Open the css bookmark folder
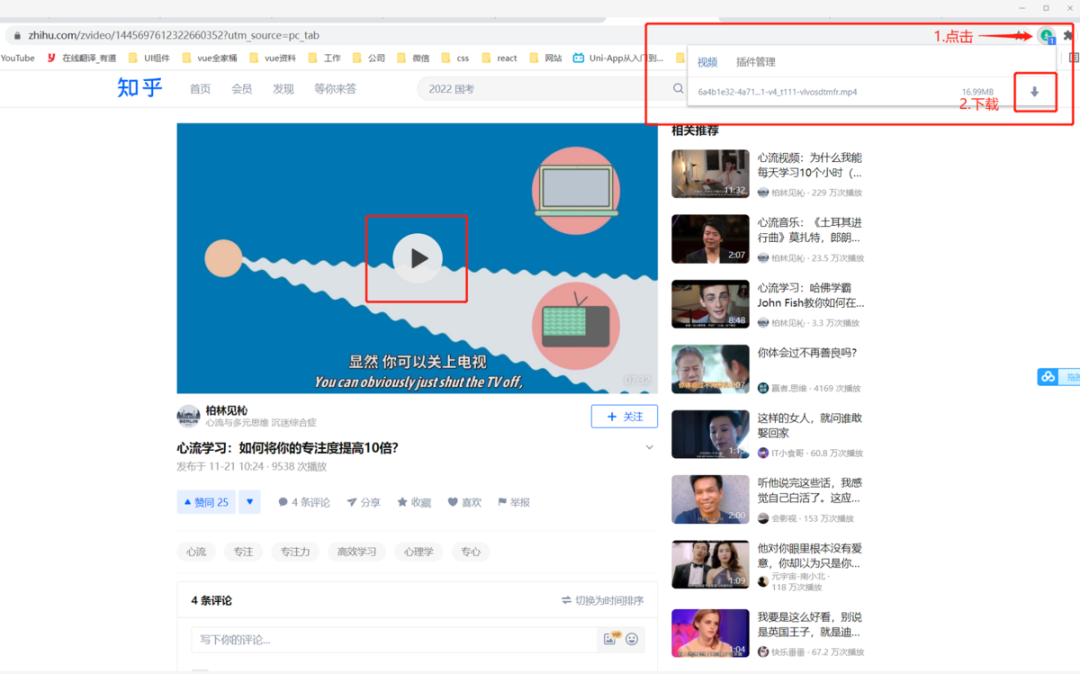 pyautogui.click(x=455, y=58)
